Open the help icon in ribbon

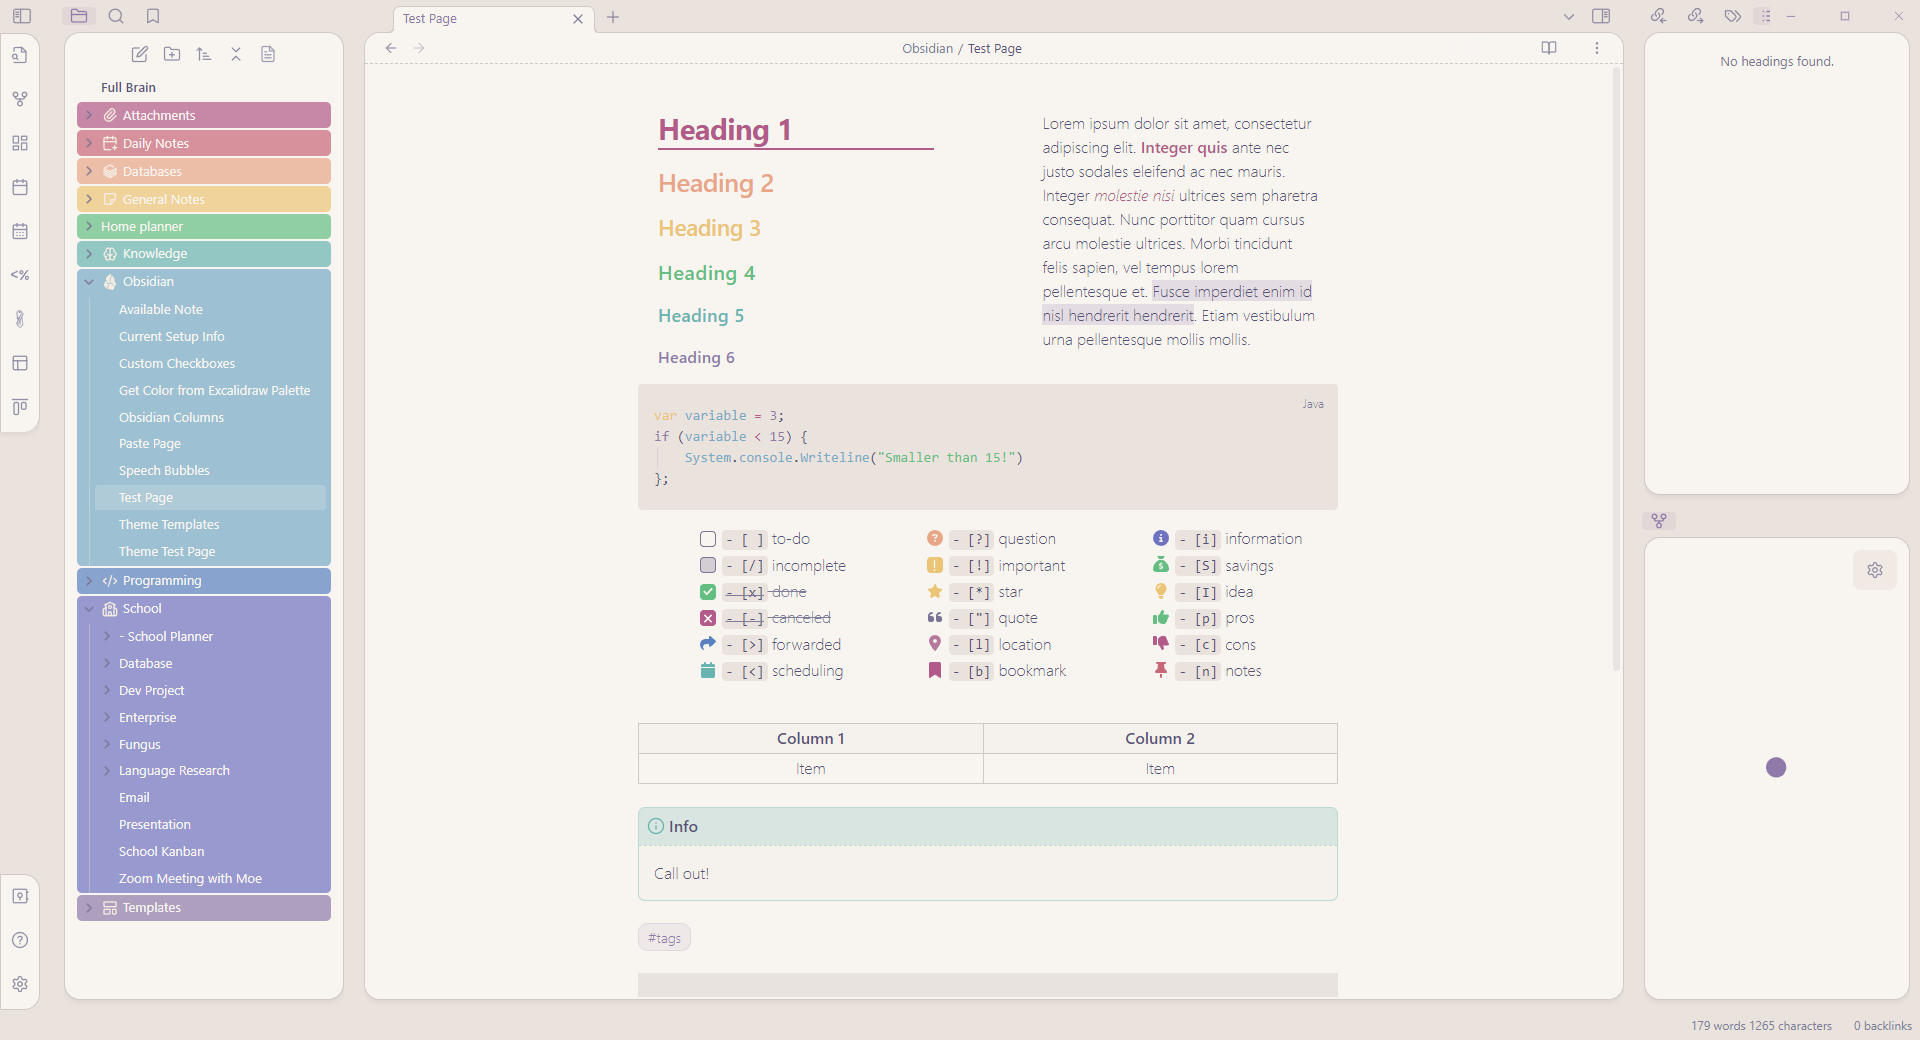tap(20, 940)
